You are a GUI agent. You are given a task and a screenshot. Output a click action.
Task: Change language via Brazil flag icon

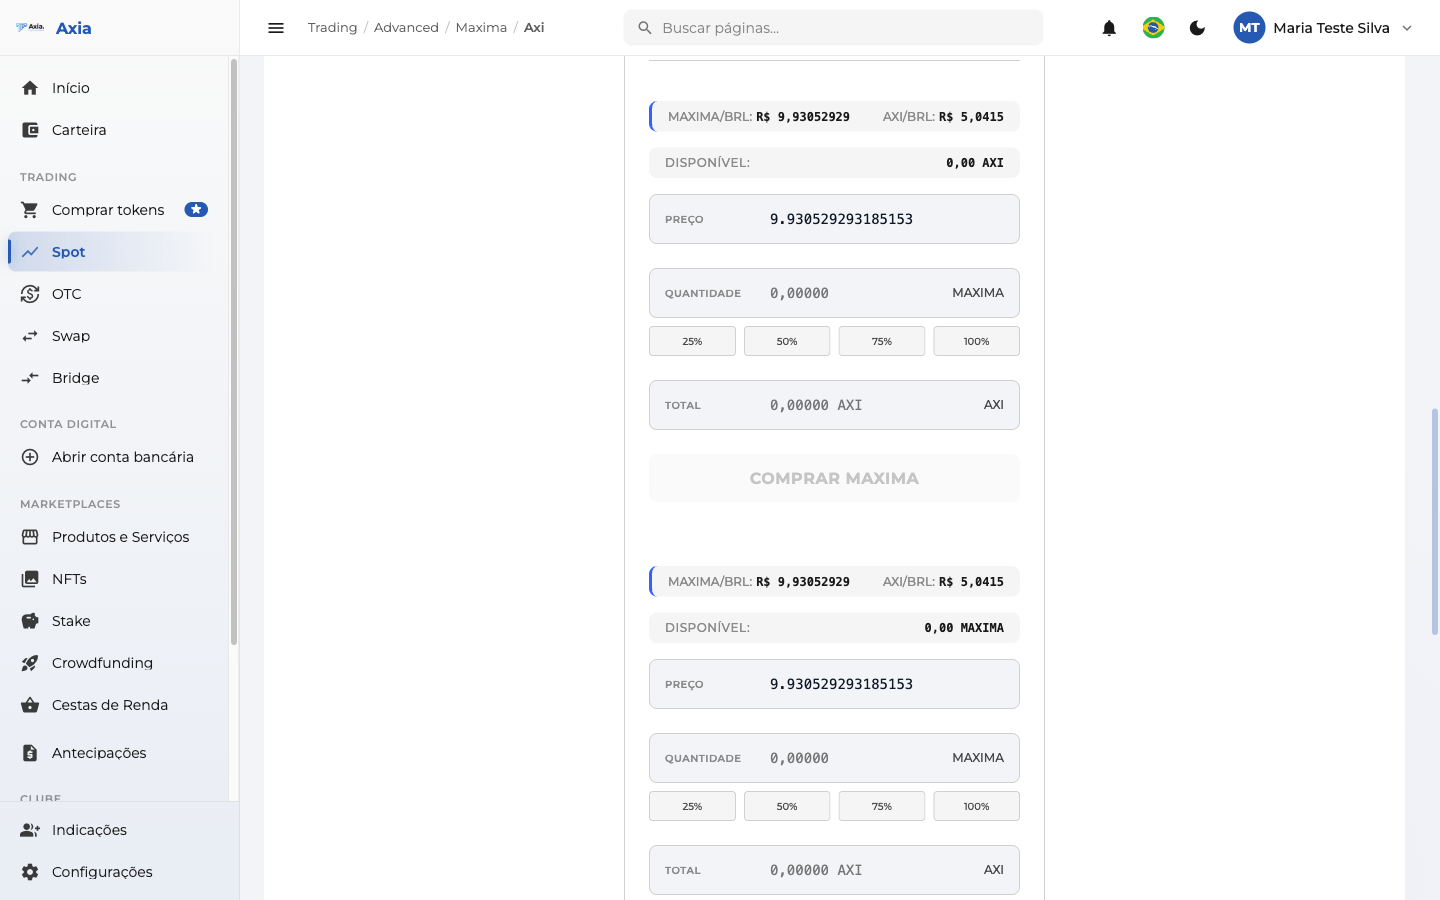click(1153, 28)
